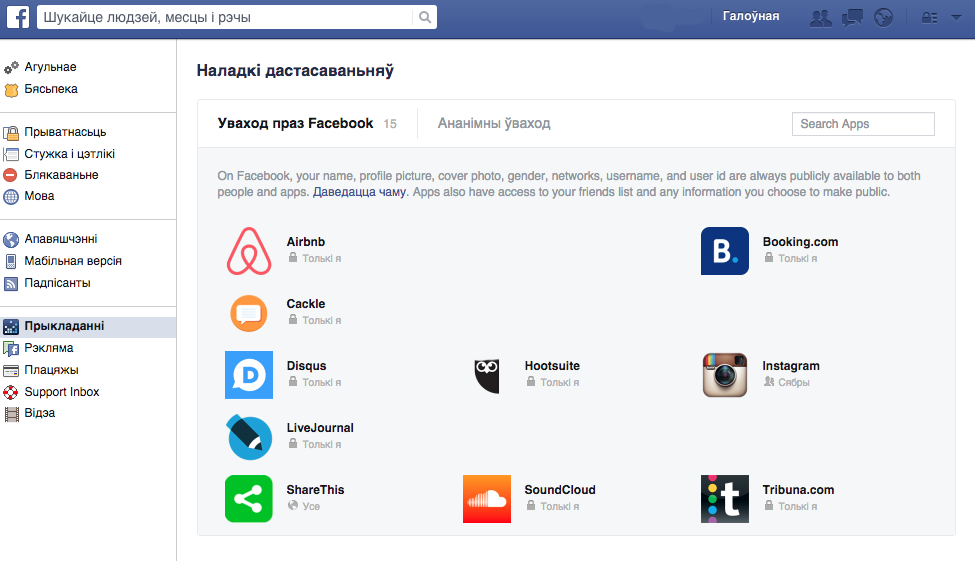Click the SoundCloud app icon

point(487,499)
